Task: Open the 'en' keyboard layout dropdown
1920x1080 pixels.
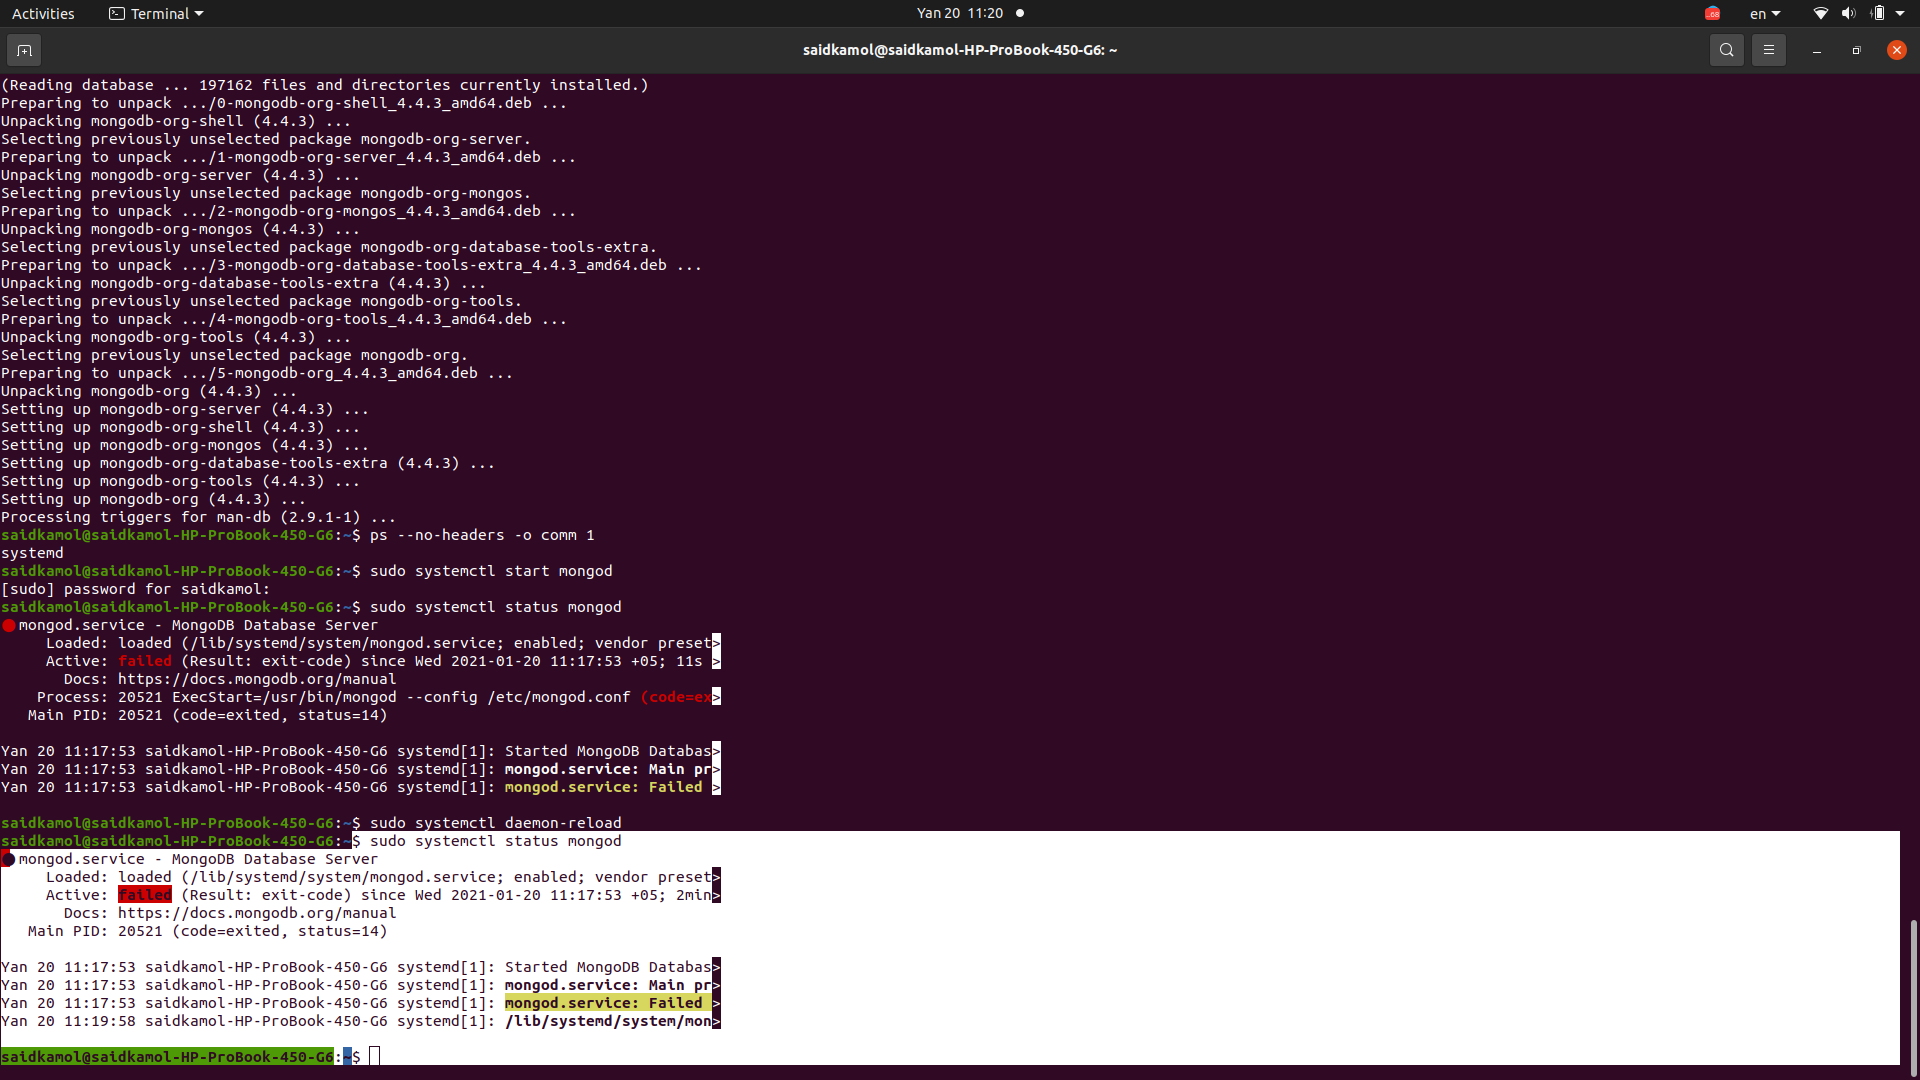Action: (1765, 14)
